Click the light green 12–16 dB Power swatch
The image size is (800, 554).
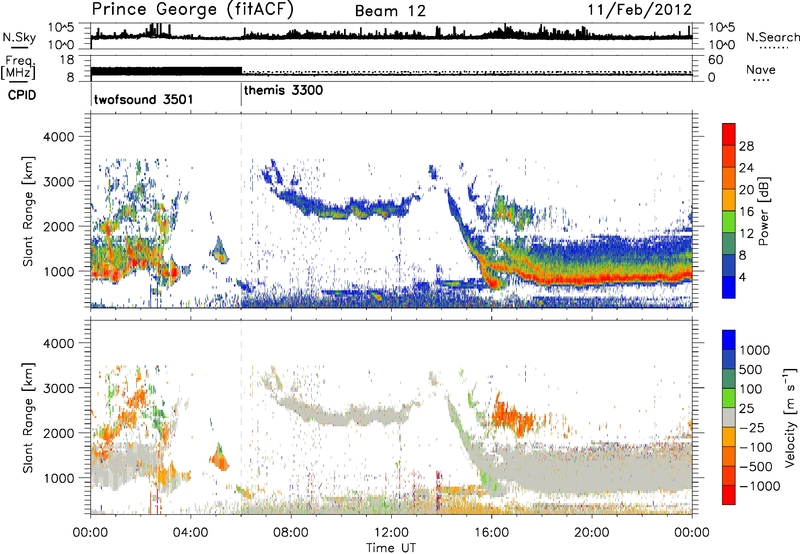point(729,222)
